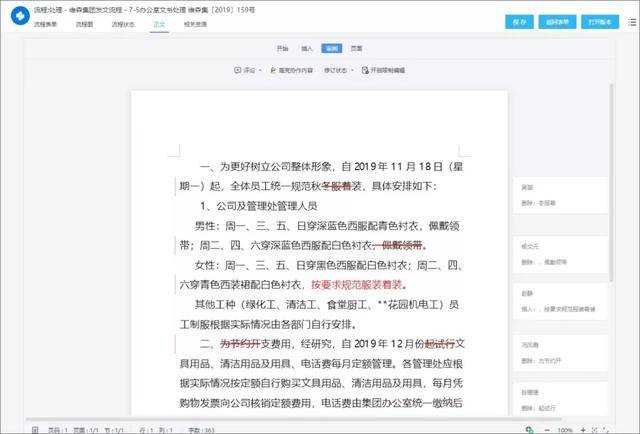Switch to the 正文 tab
This screenshot has height=434, width=640.
click(x=159, y=24)
